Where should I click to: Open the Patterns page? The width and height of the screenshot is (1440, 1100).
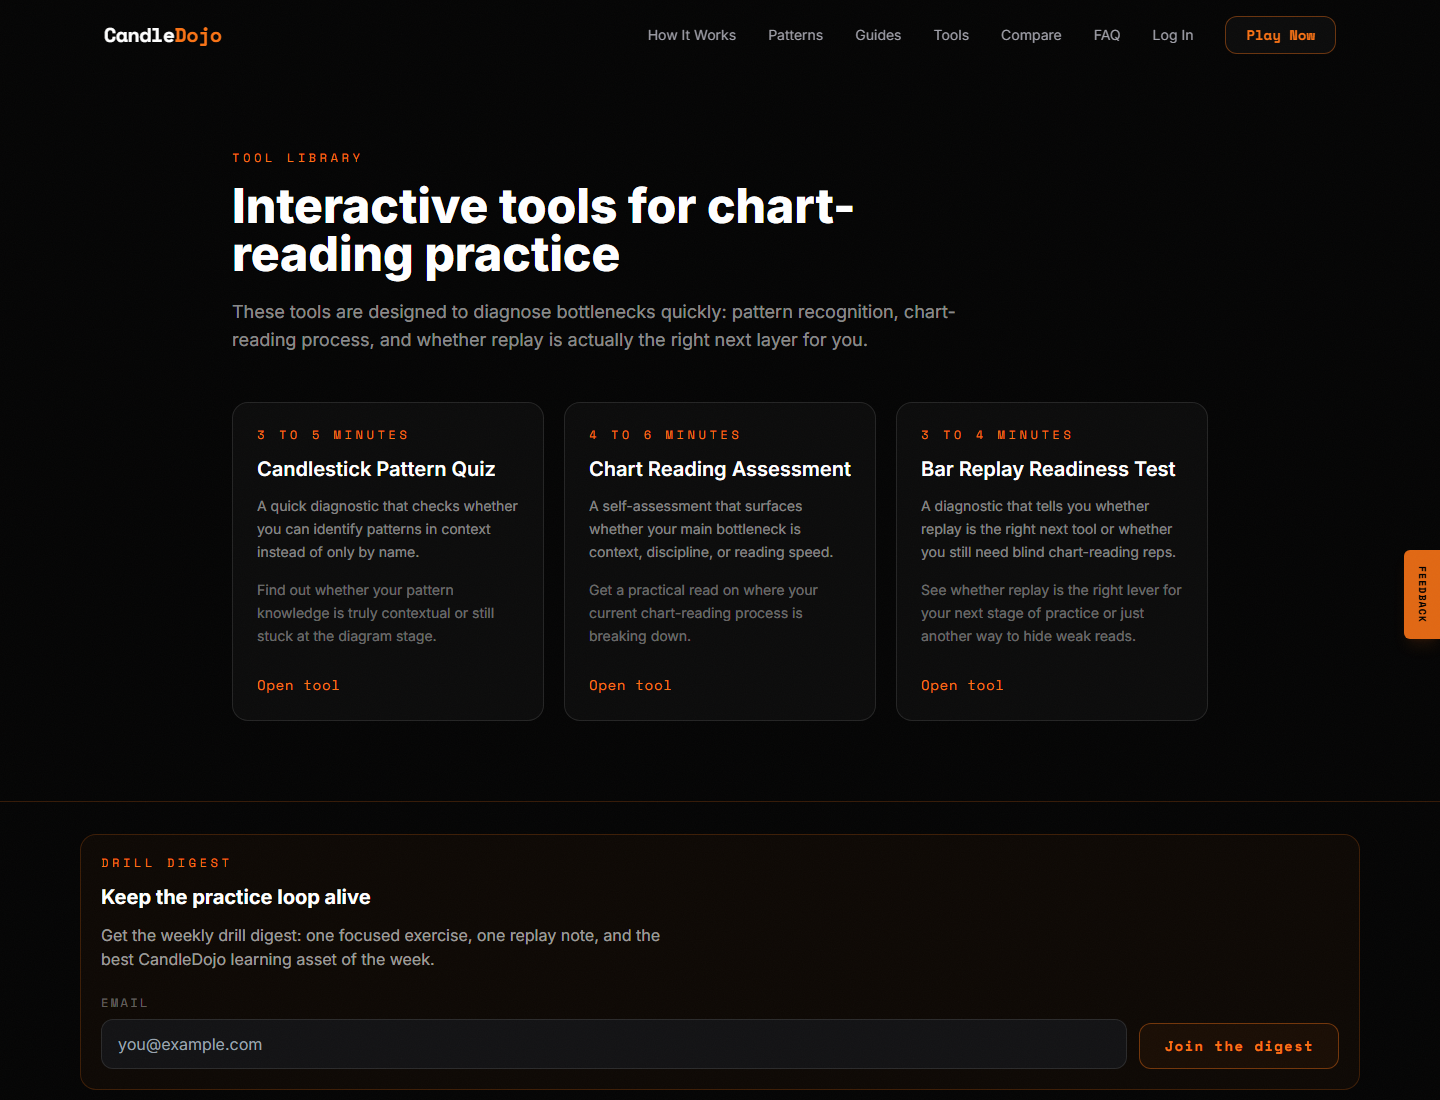(795, 35)
